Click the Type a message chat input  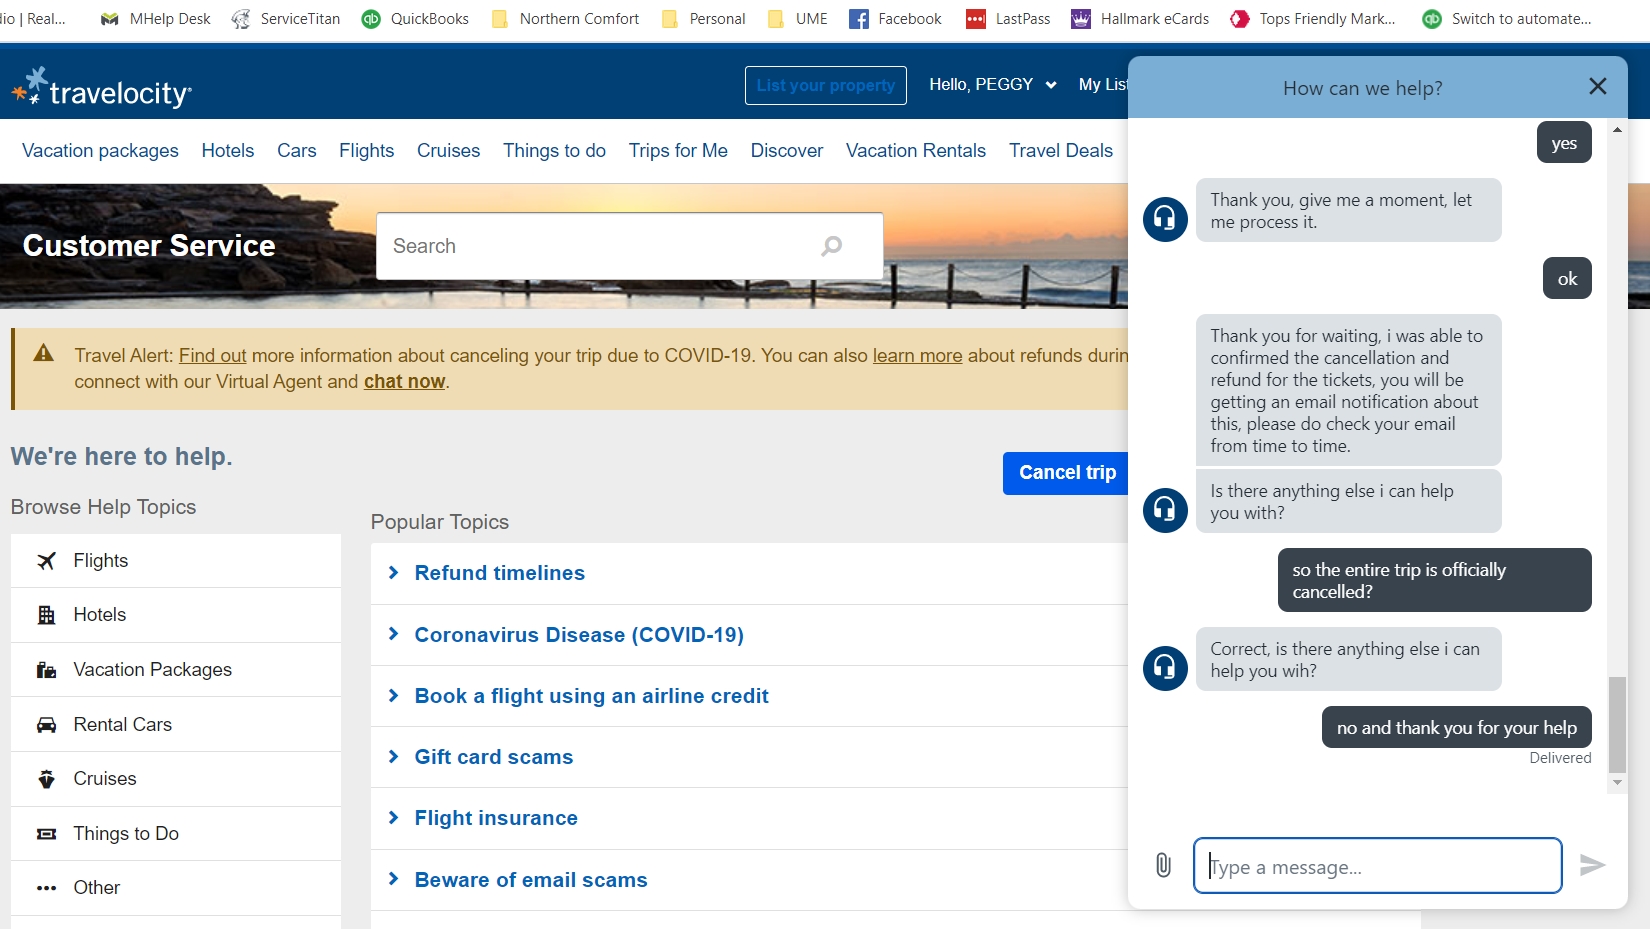pyautogui.click(x=1378, y=866)
